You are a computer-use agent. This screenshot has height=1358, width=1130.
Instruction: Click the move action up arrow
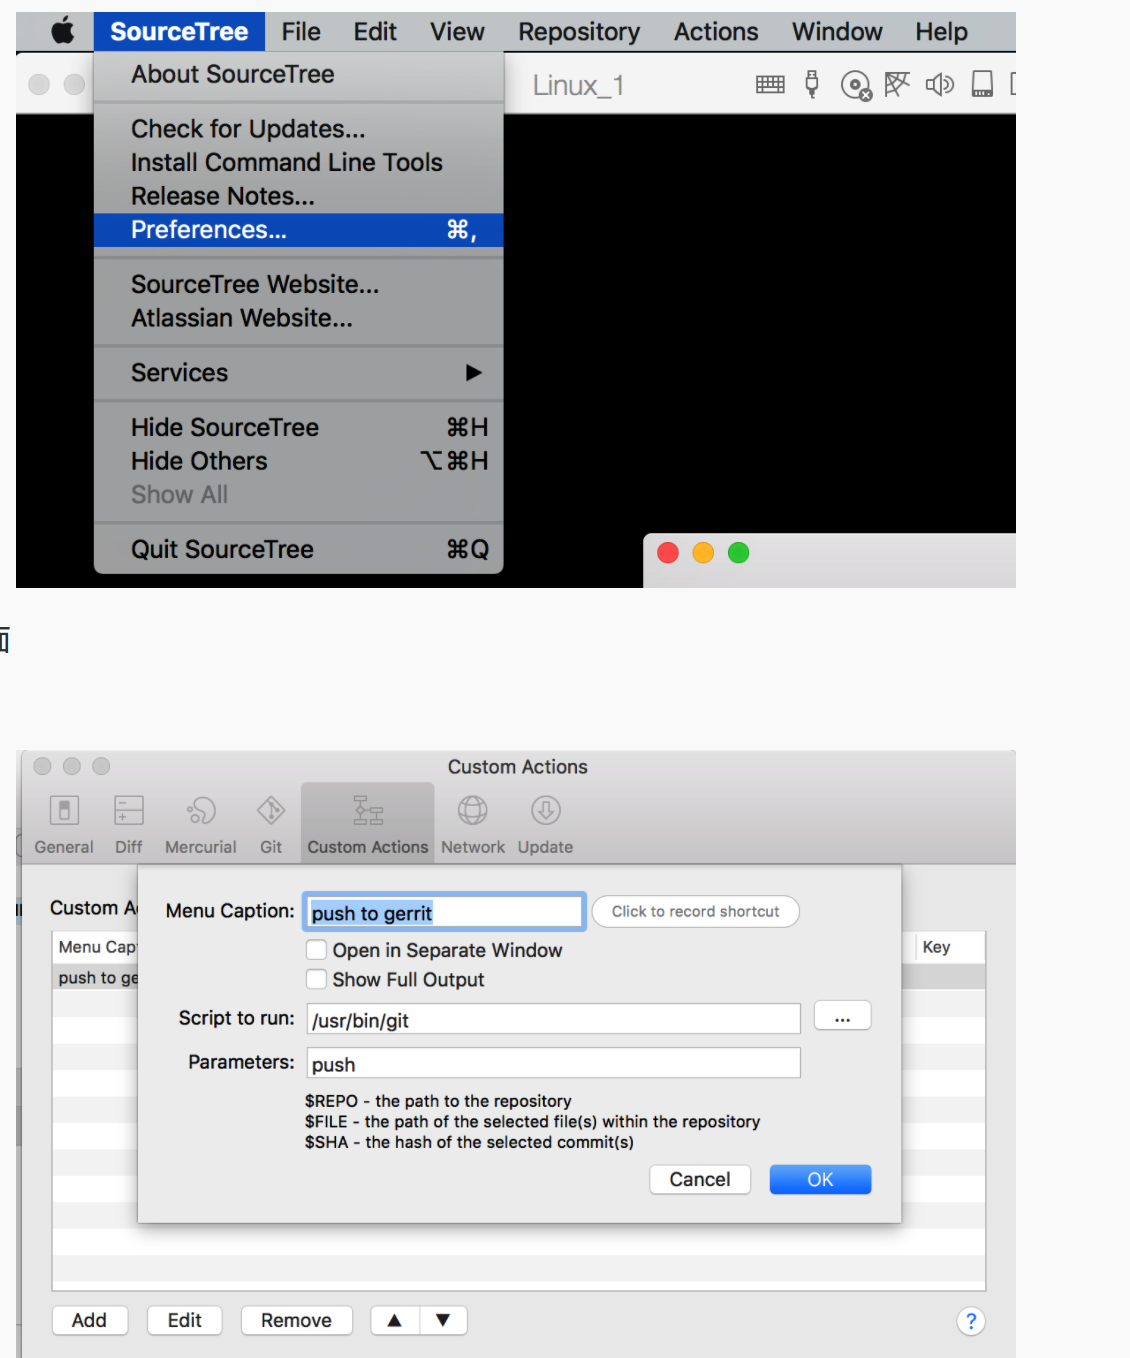tap(393, 1320)
